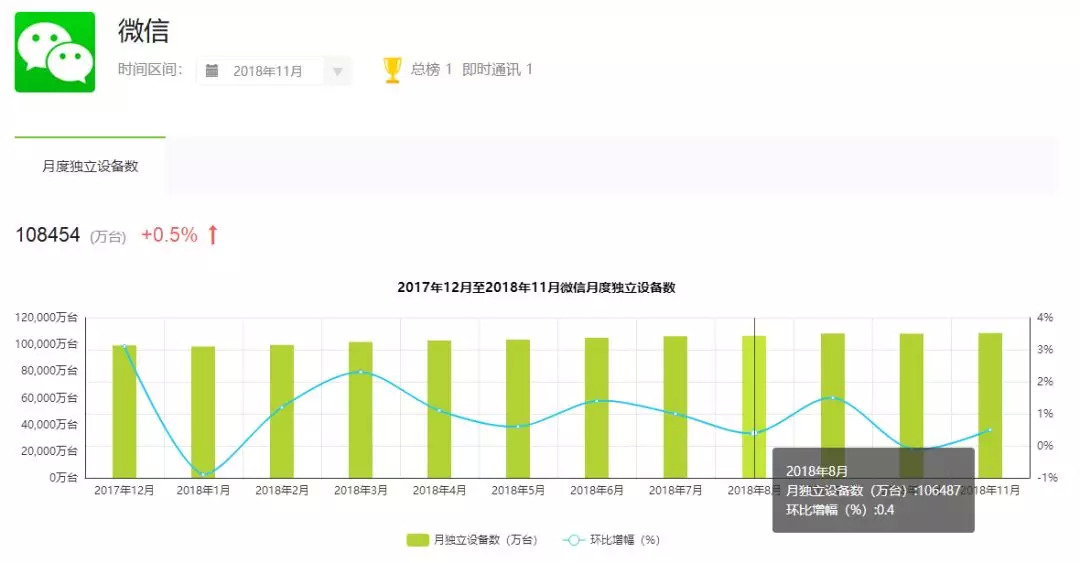The width and height of the screenshot is (1080, 563).
Task: Click the 时间区间 label
Action: [x=150, y=70]
